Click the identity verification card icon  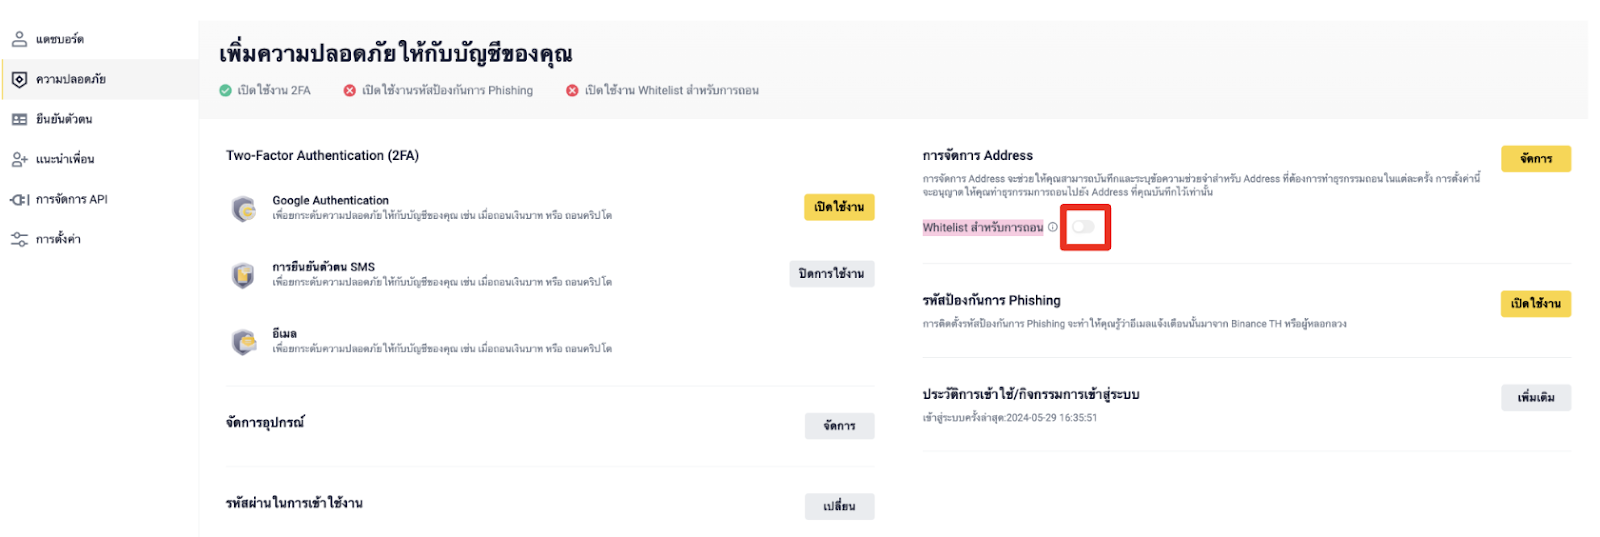[19, 119]
